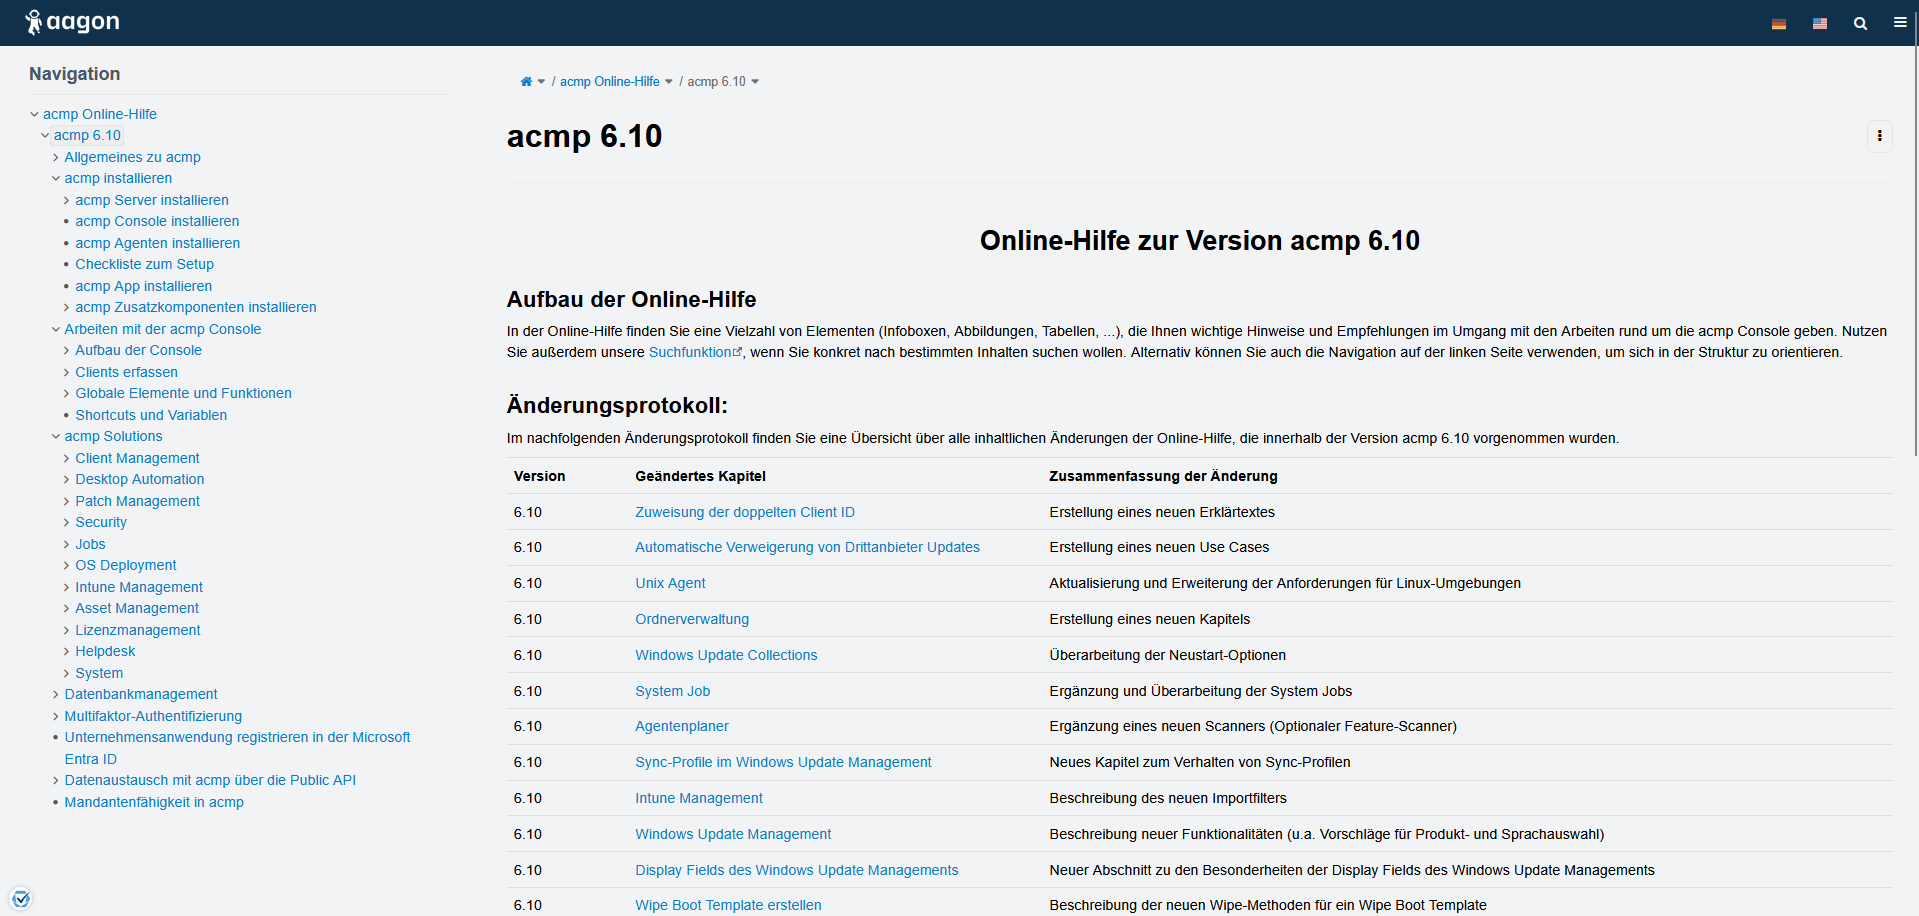Screen dimensions: 1919x916
Task: Switch language to English US flag
Action: click(x=1820, y=24)
